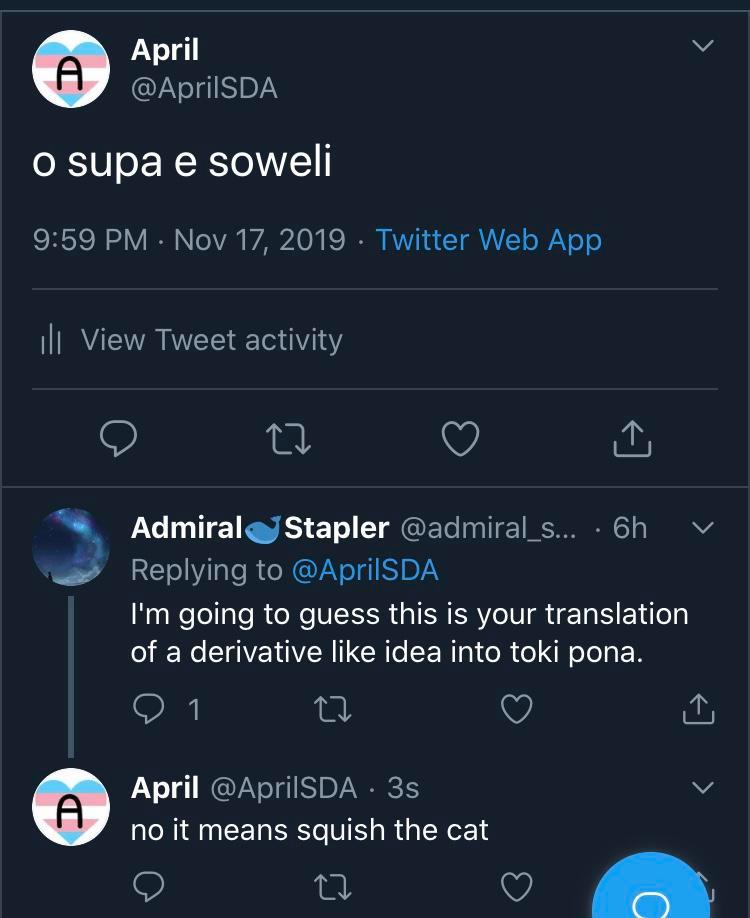Retweet Admiral Stapler's reply
This screenshot has width=750, height=918.
click(334, 710)
